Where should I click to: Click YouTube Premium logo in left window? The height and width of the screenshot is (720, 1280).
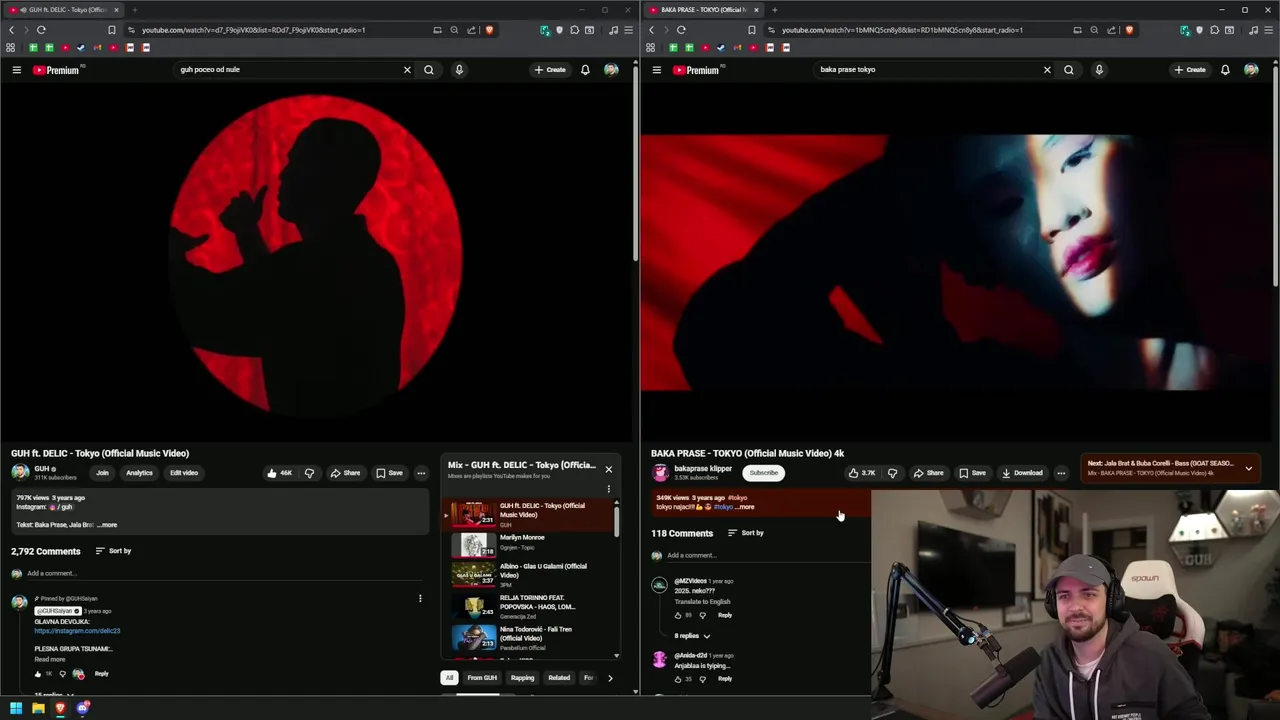56,70
